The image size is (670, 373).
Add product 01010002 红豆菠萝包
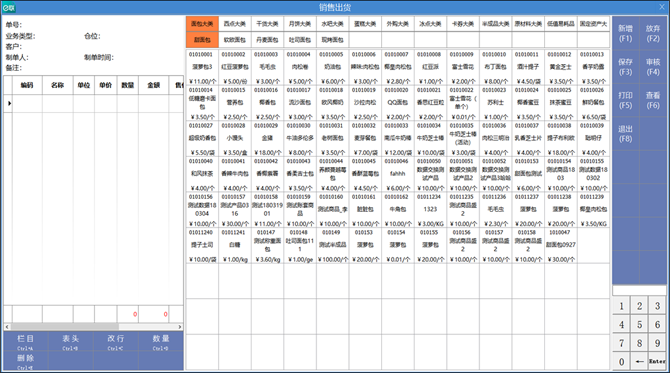tap(235, 67)
